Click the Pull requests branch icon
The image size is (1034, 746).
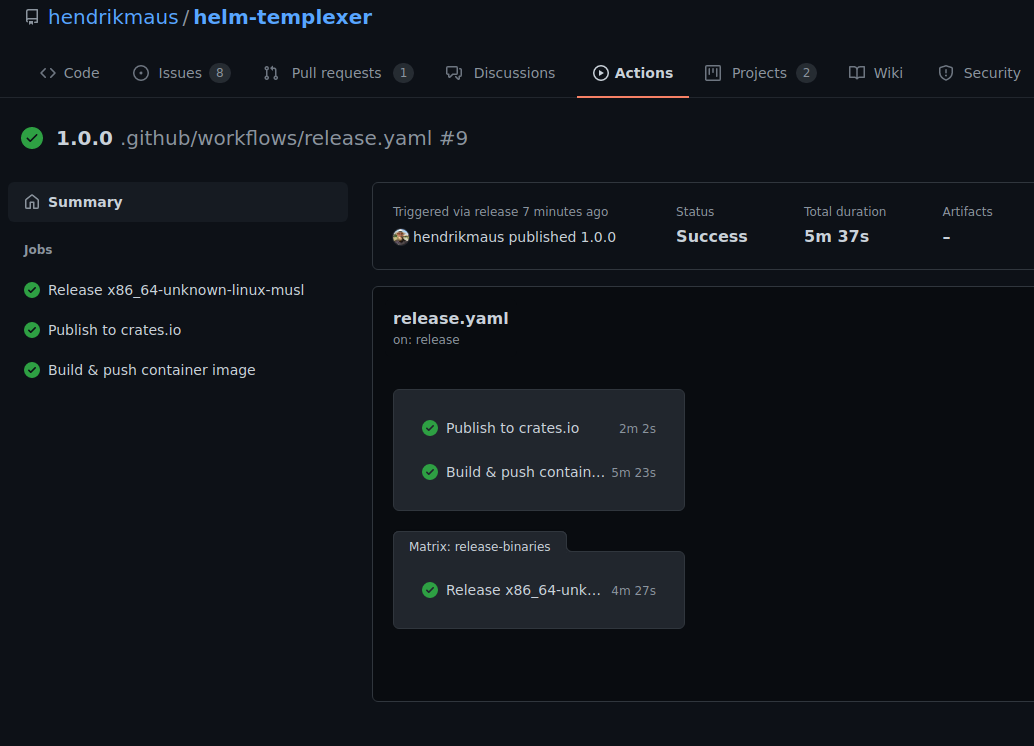(271, 73)
